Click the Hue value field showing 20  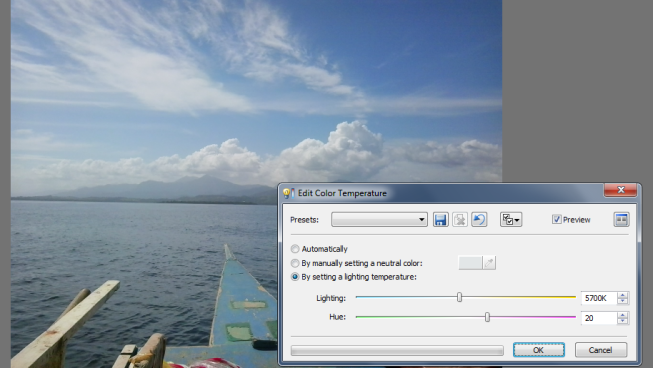click(x=599, y=318)
